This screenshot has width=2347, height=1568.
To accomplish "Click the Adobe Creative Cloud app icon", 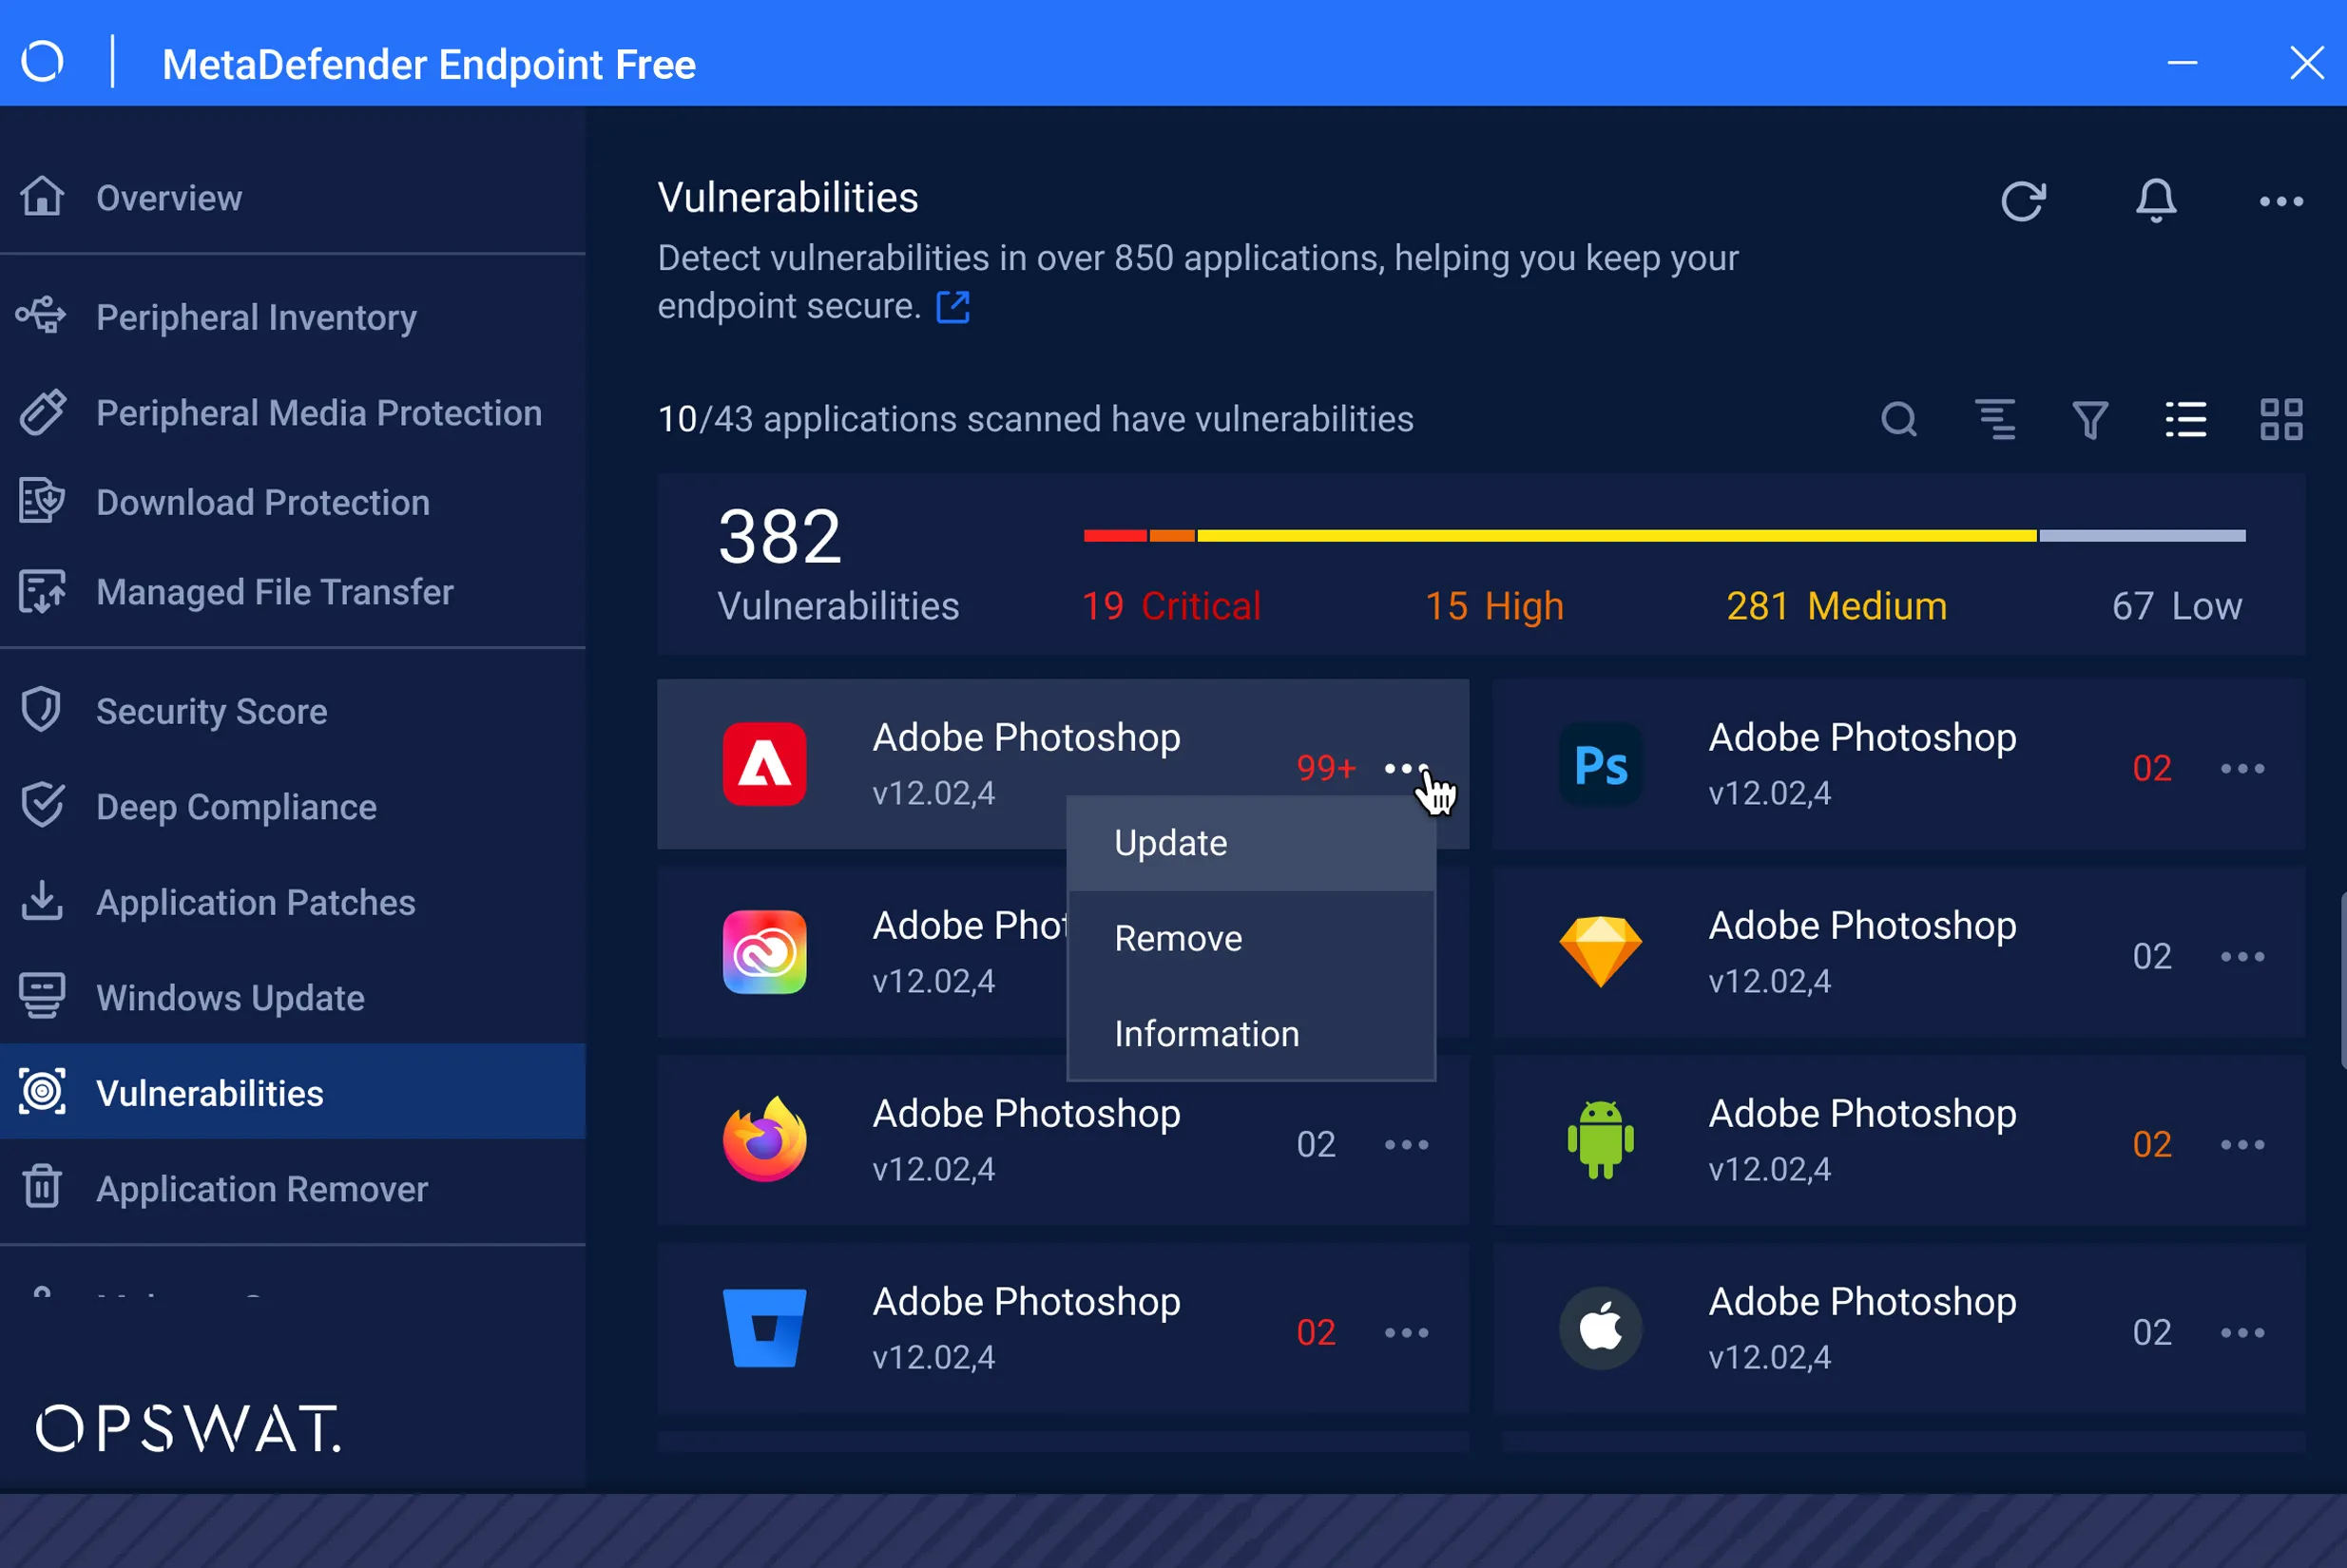I will pyautogui.click(x=763, y=950).
